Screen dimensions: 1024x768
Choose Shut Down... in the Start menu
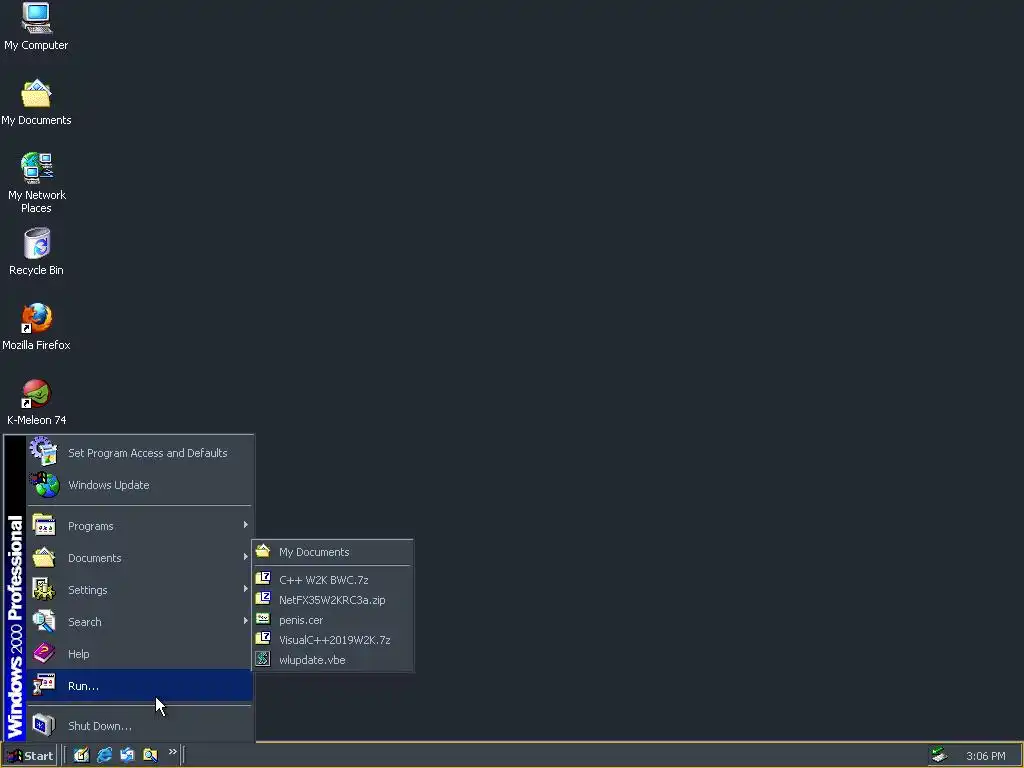coord(140,726)
